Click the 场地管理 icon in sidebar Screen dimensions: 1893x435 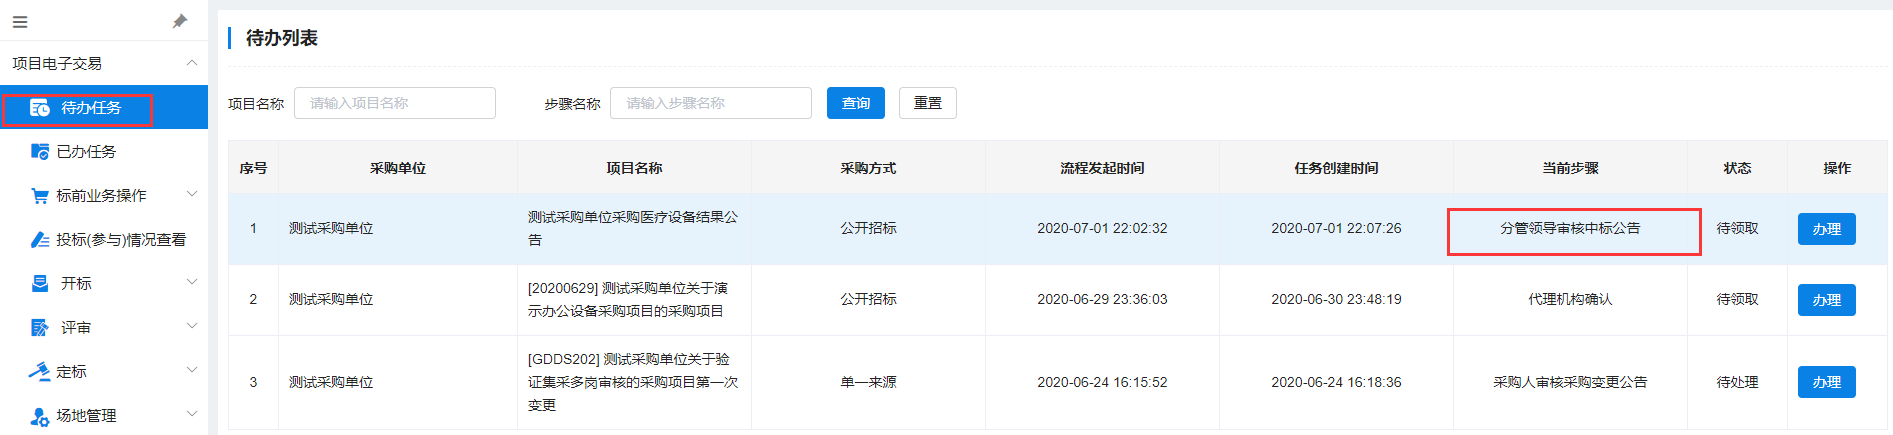click(40, 416)
